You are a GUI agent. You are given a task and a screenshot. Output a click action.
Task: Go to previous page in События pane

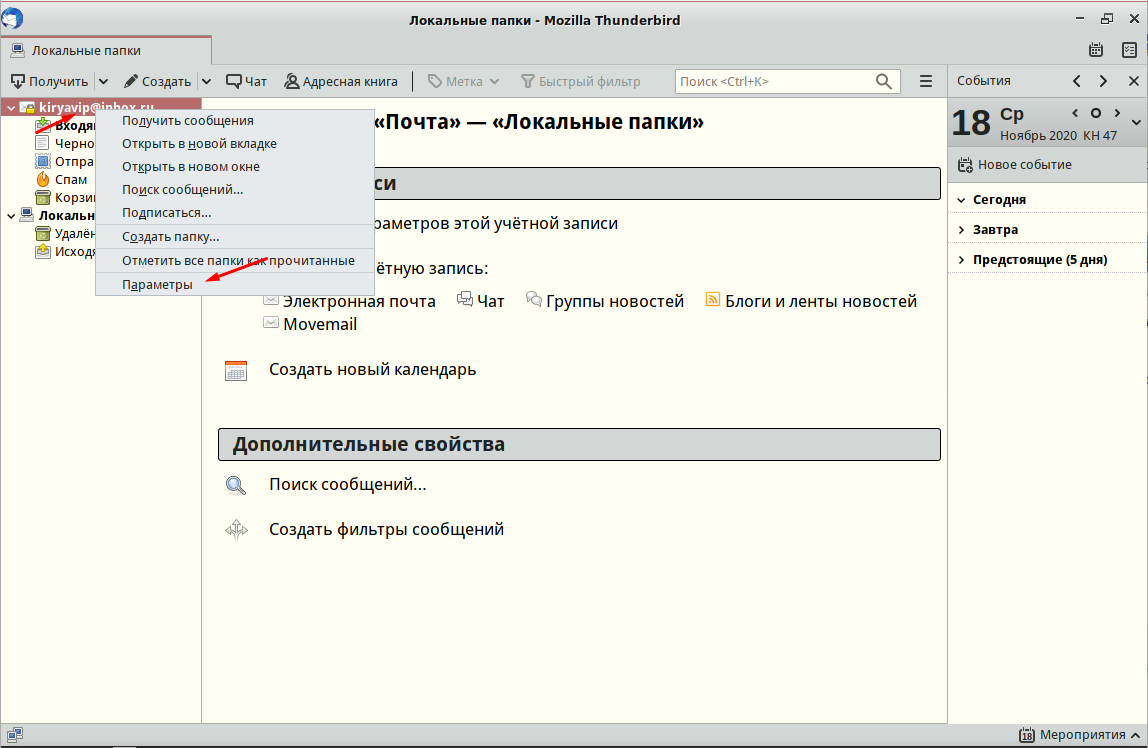pos(1077,81)
